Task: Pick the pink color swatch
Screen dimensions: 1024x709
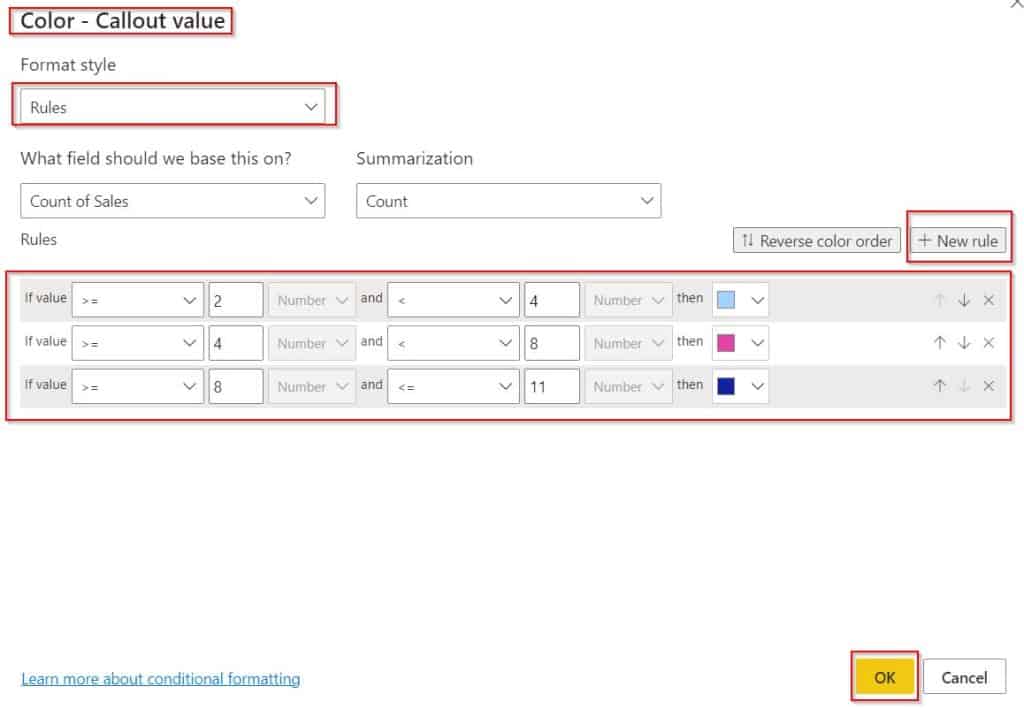Action: pos(726,343)
